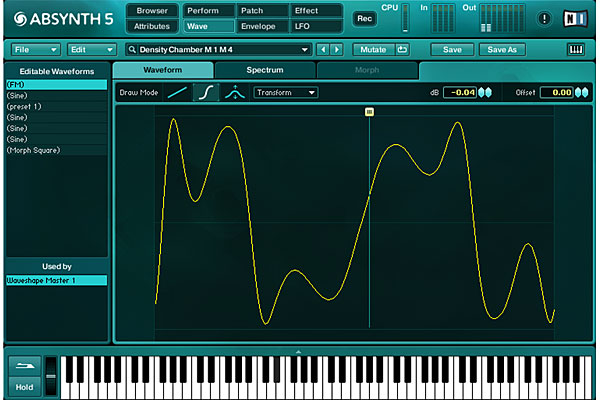Select the Waveform tab
Image resolution: width=600 pixels, height=400 pixels.
(163, 70)
